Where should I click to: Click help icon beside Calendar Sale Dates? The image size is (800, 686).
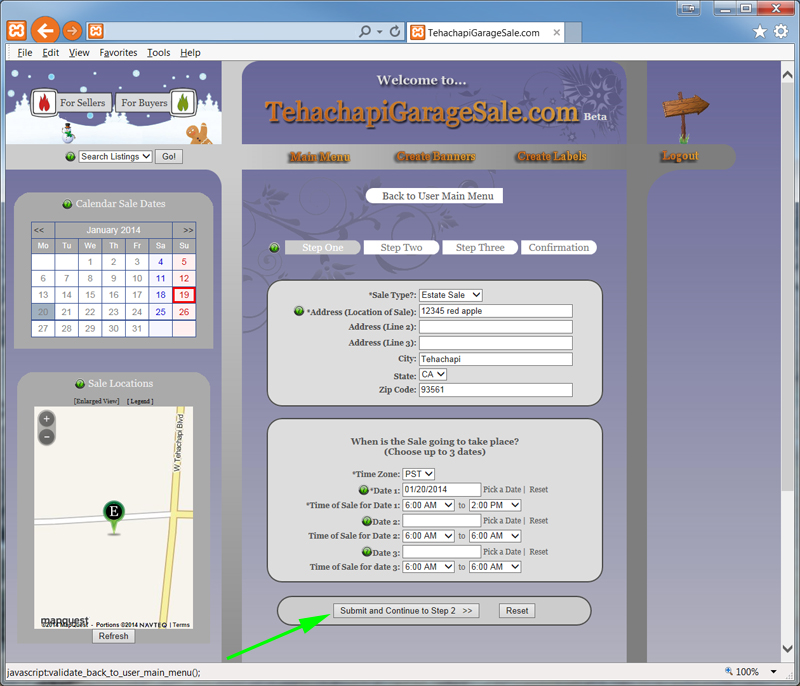(x=67, y=204)
